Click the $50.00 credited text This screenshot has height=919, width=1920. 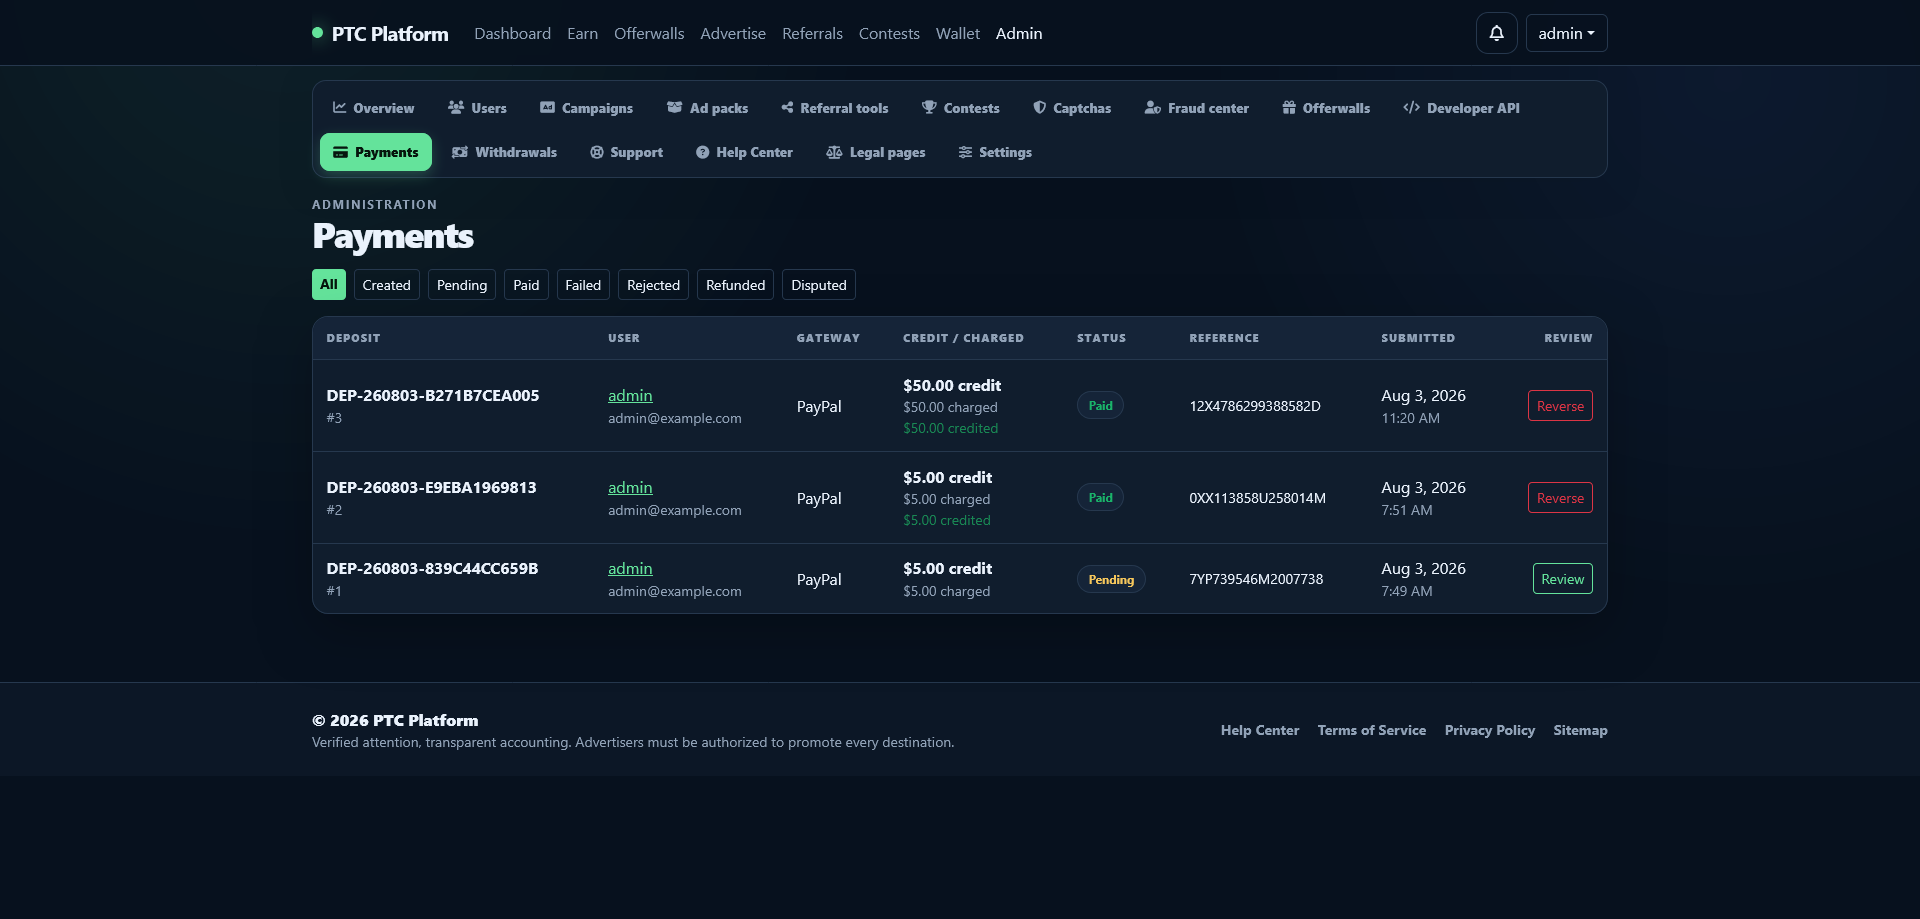coord(950,428)
